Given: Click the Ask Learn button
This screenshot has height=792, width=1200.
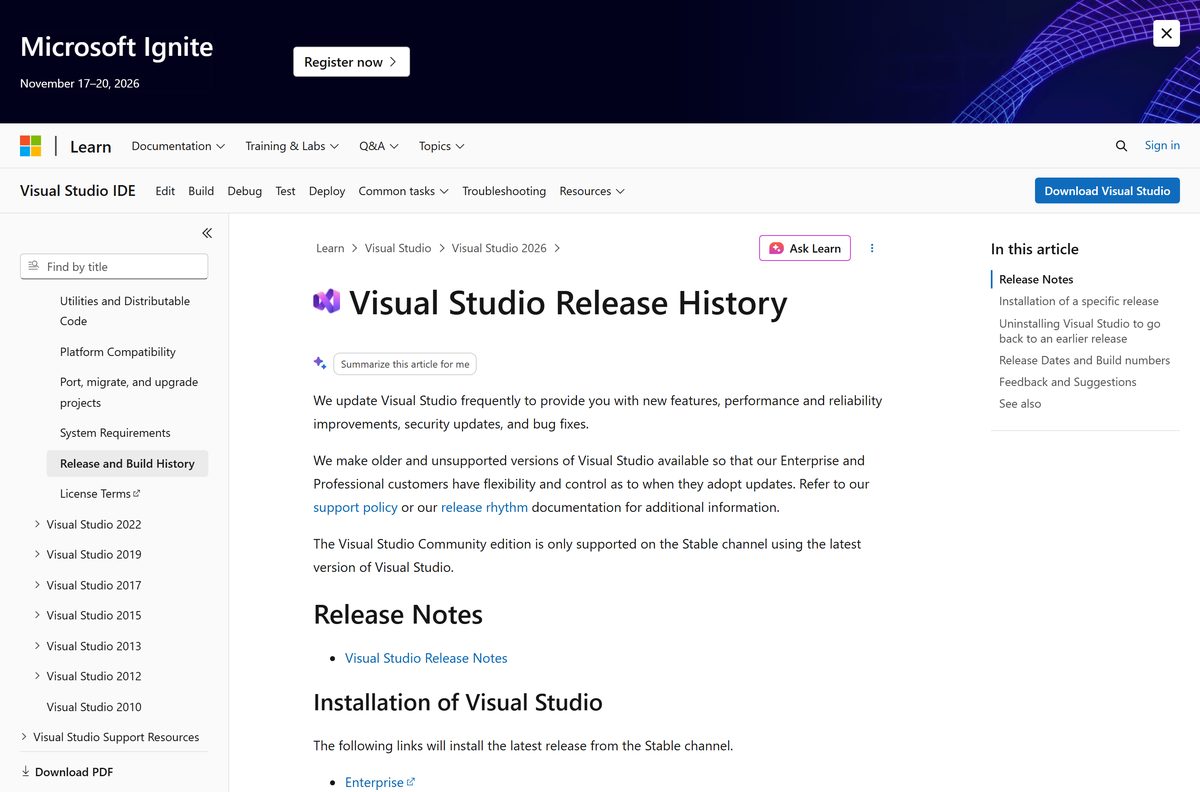Looking at the screenshot, I should 805,248.
